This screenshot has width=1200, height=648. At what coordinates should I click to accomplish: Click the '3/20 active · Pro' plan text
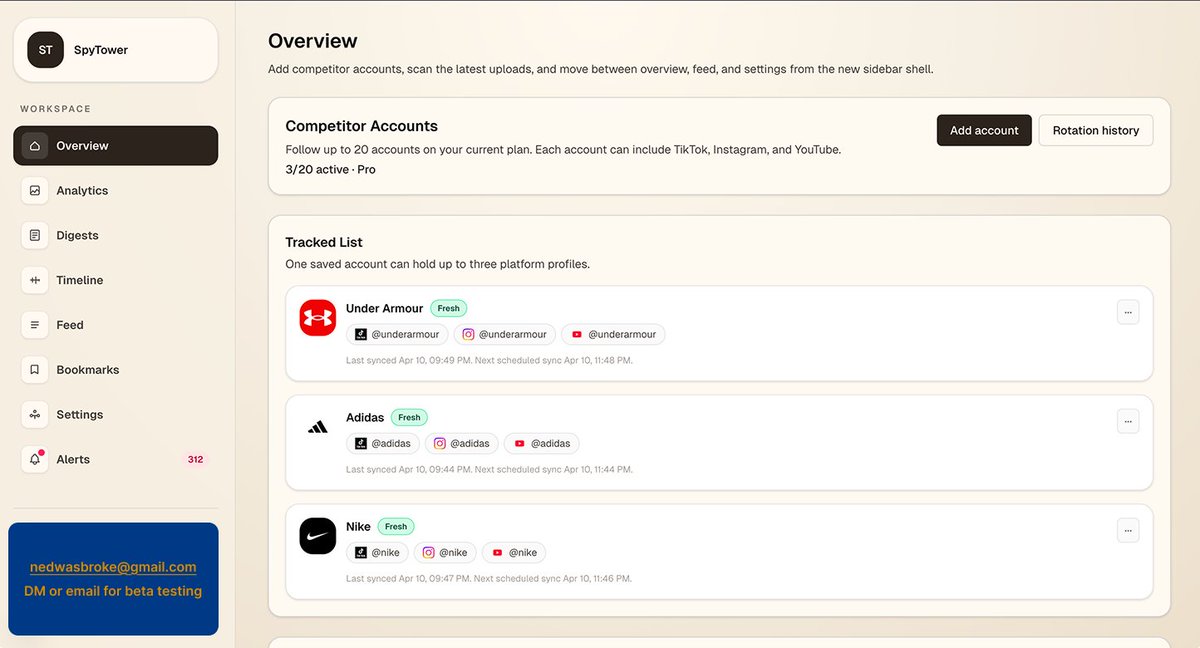(x=330, y=170)
